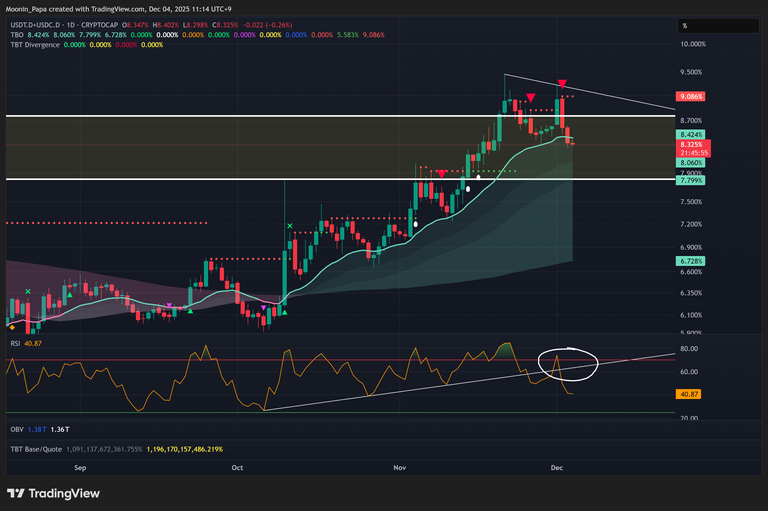Select the TBT Divergence indicator legend
Viewport: 768px width, 511px height.
(x=37, y=44)
